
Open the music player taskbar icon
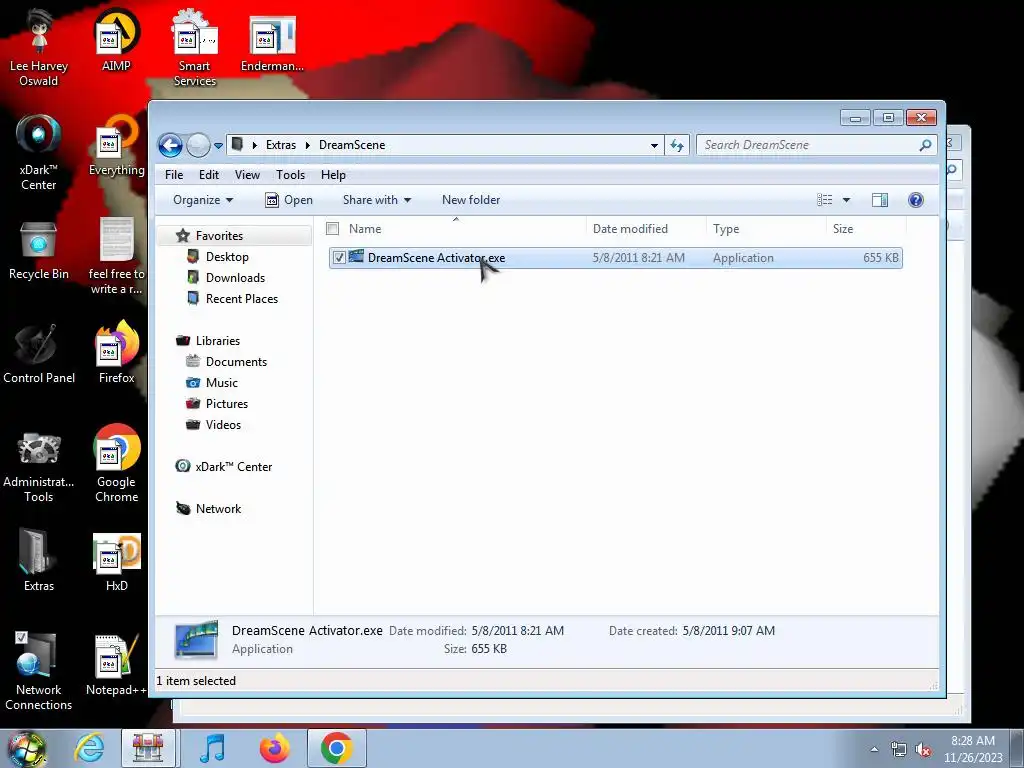click(x=212, y=748)
